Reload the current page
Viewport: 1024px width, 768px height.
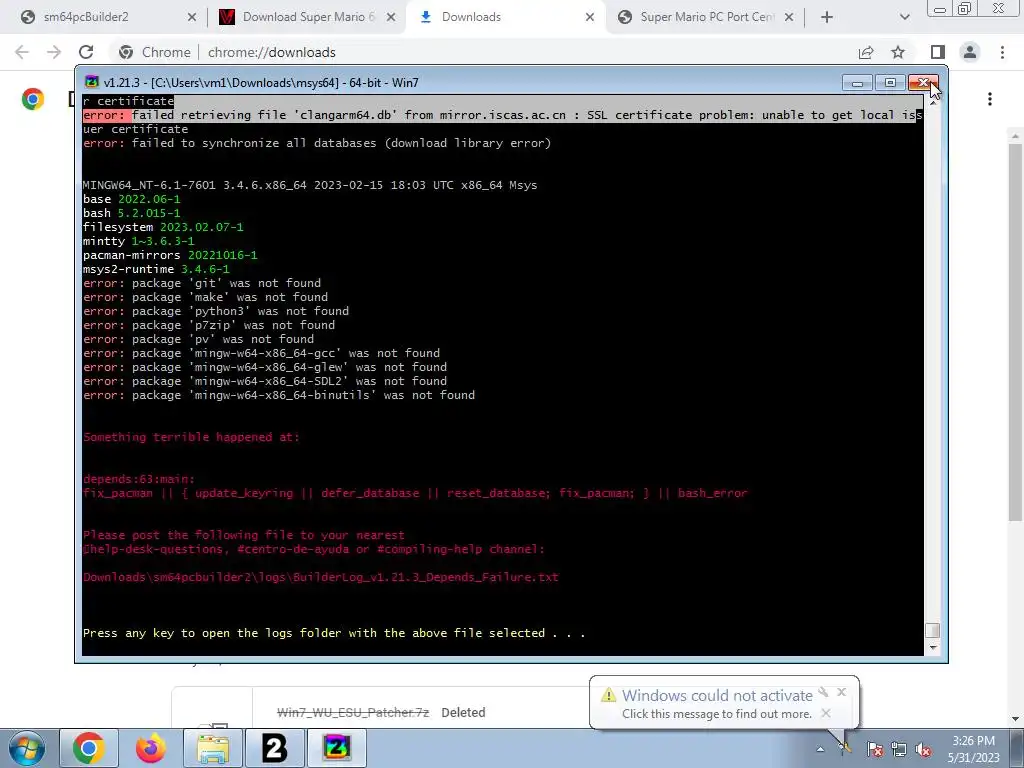click(86, 52)
